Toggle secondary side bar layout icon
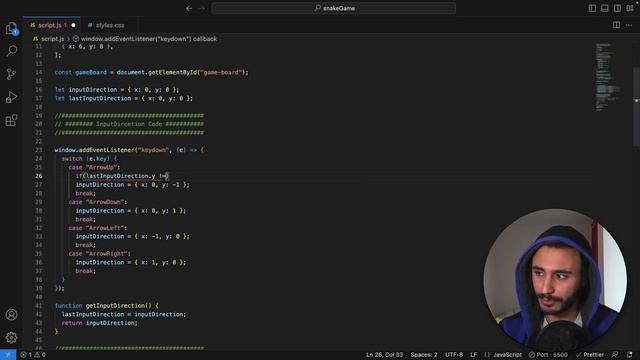640x360 pixels. (x=618, y=8)
